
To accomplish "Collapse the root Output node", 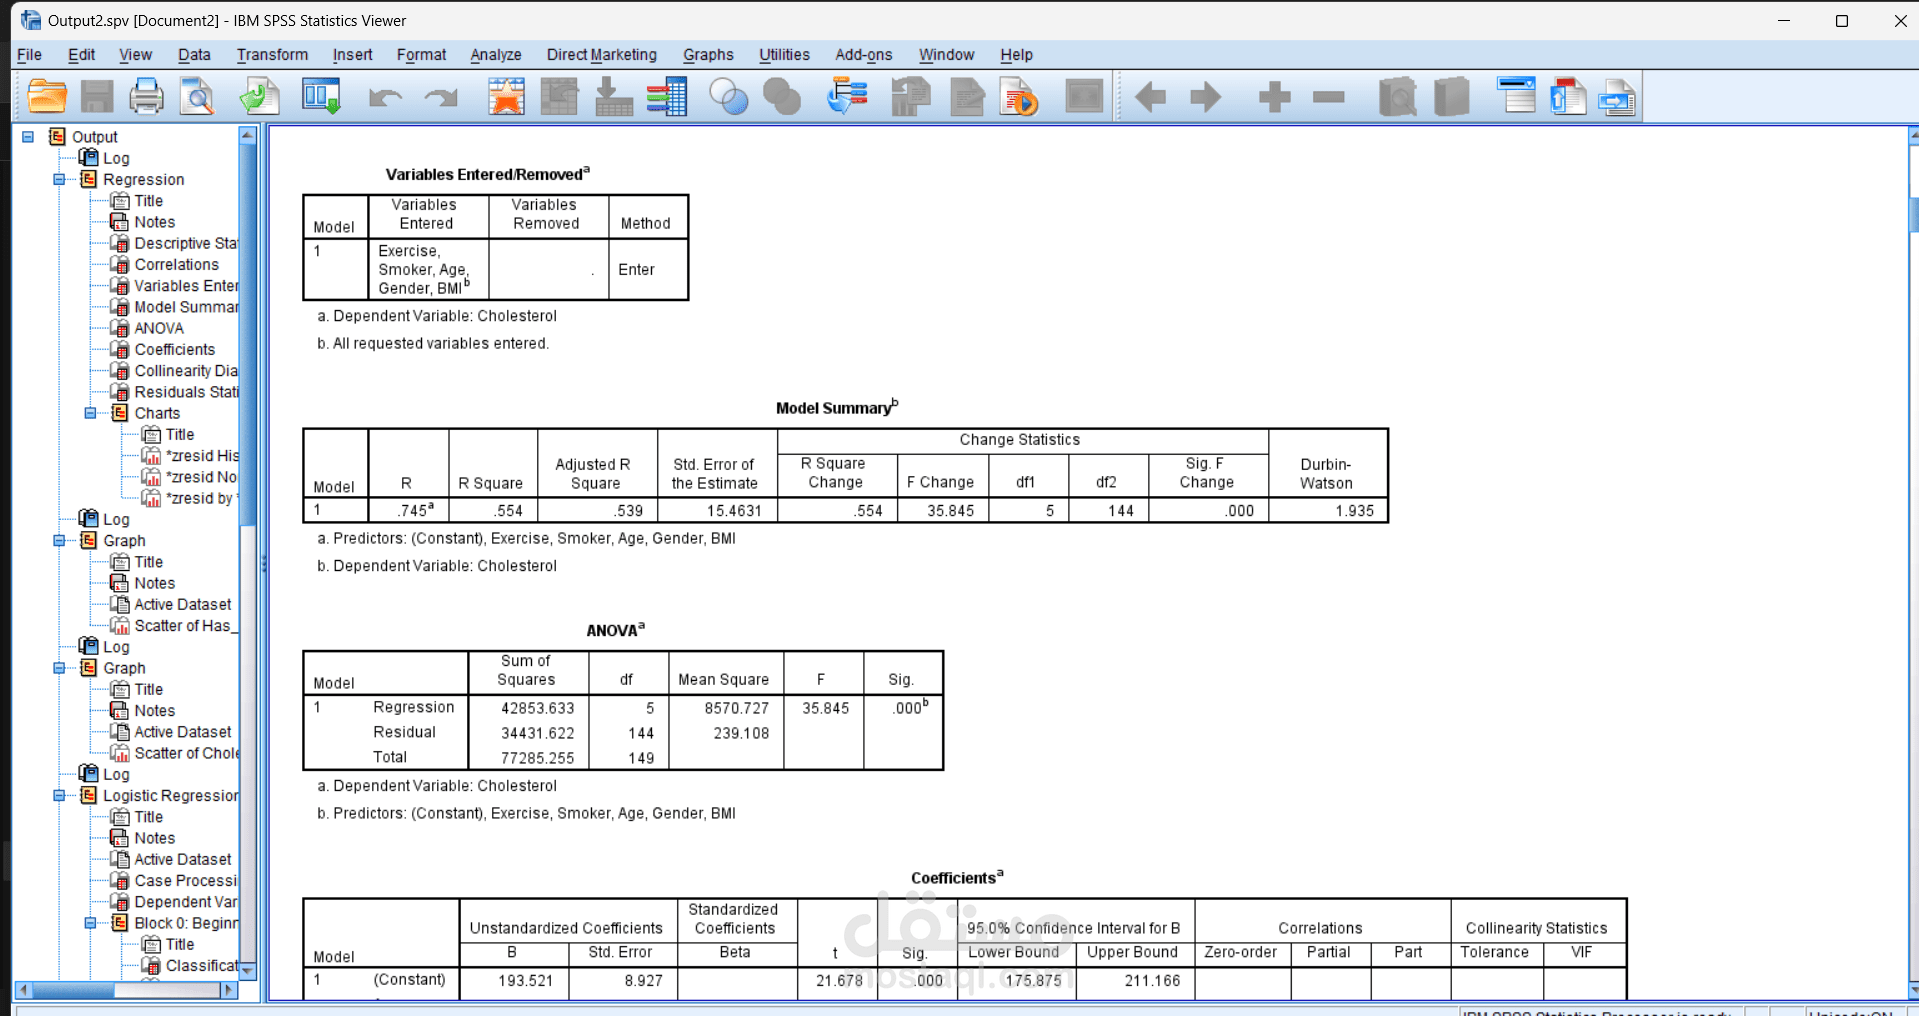I will 28,137.
